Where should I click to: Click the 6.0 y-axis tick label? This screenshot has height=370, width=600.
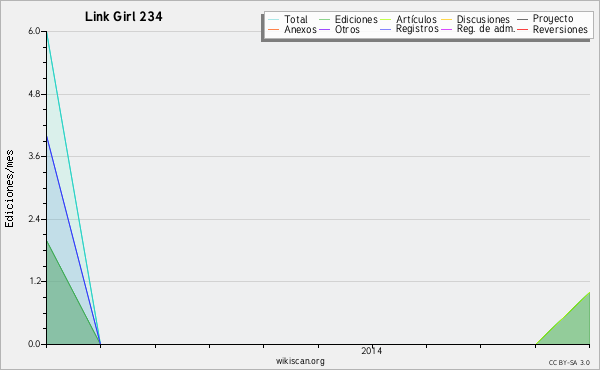click(x=34, y=31)
